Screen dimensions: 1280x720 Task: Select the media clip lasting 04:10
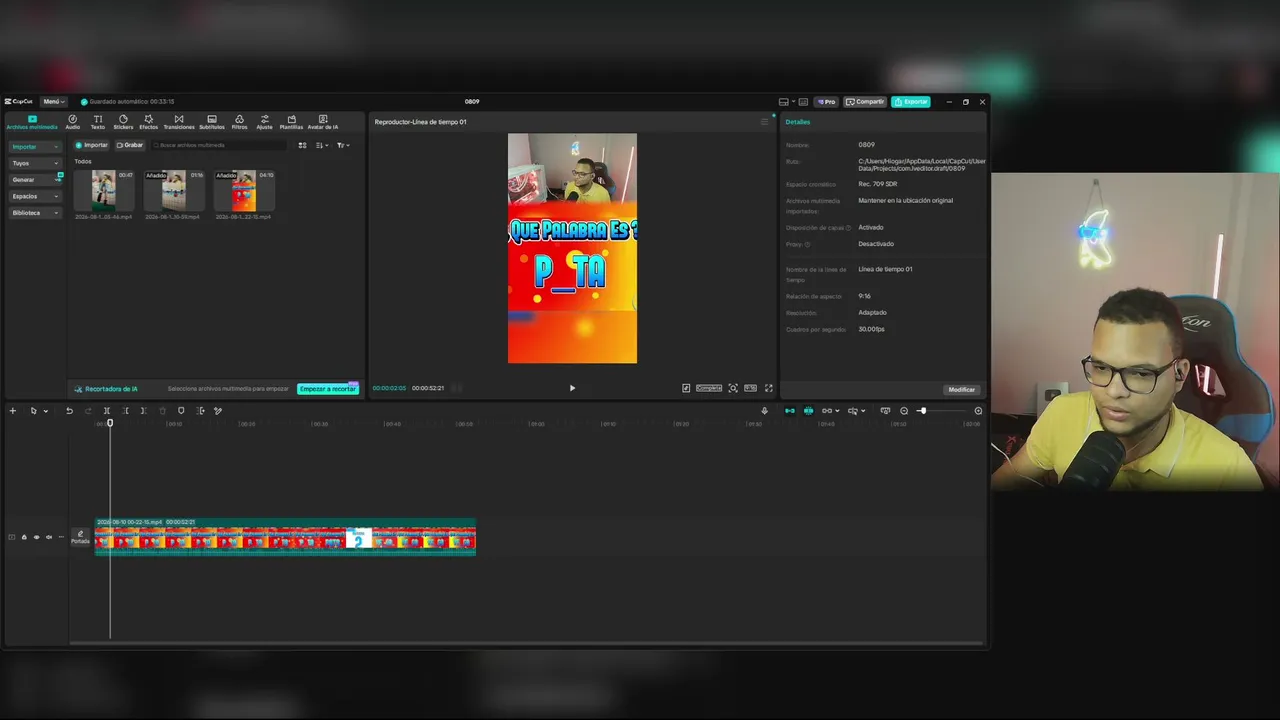point(244,190)
